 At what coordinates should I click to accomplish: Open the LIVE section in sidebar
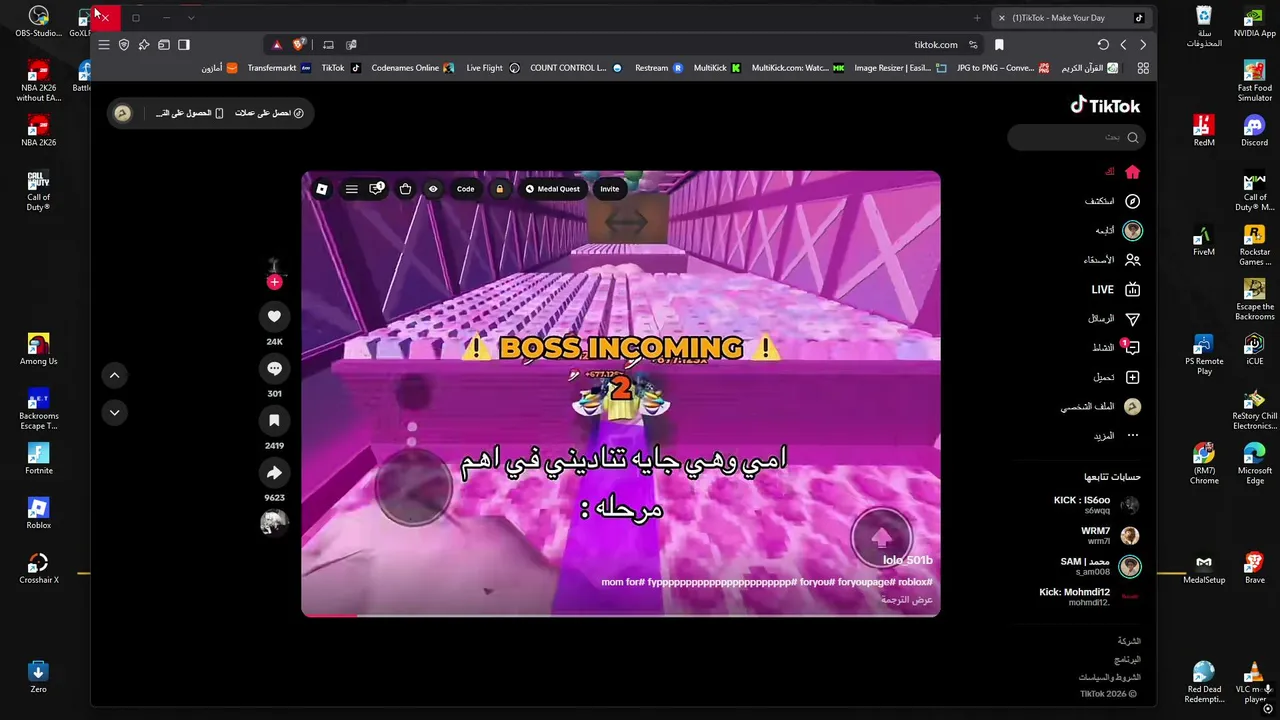pos(1115,289)
